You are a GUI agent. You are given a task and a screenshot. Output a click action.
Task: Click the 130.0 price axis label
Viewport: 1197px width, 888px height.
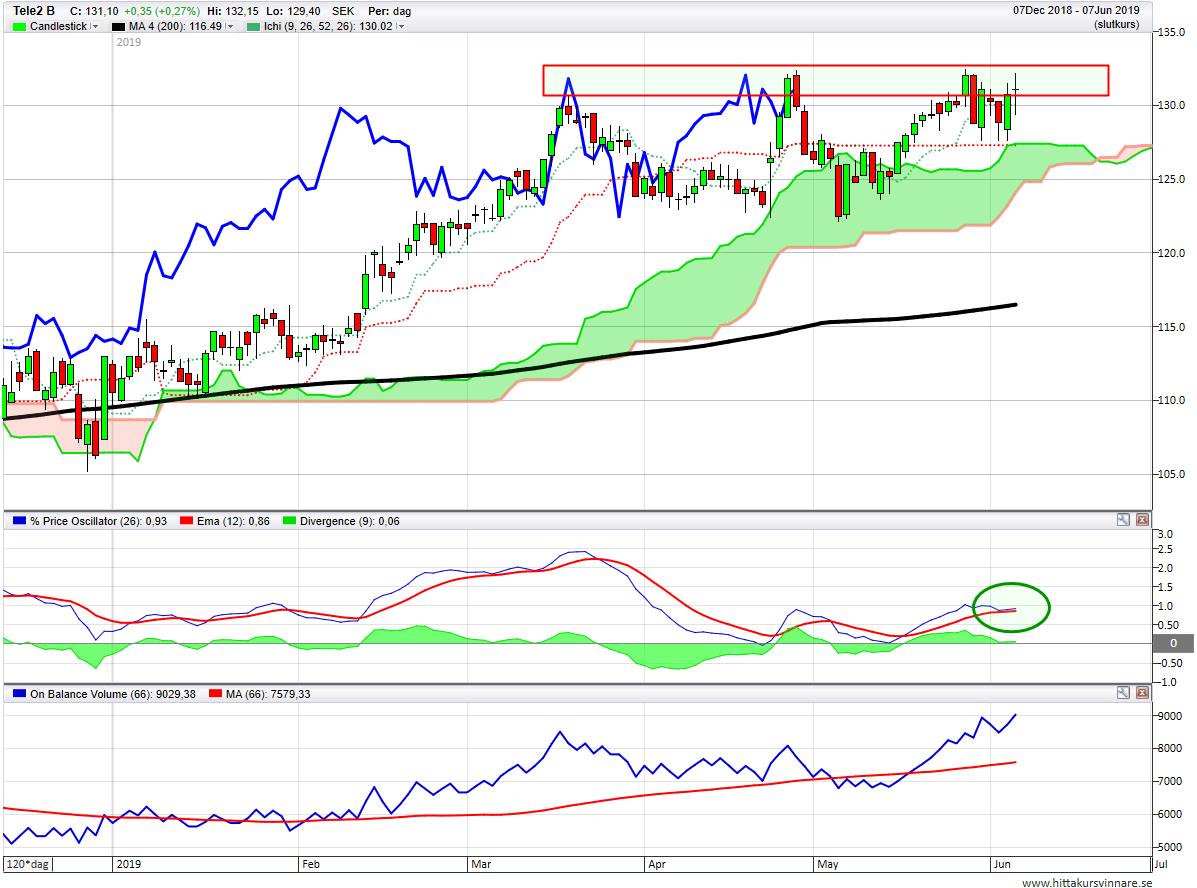(1172, 105)
